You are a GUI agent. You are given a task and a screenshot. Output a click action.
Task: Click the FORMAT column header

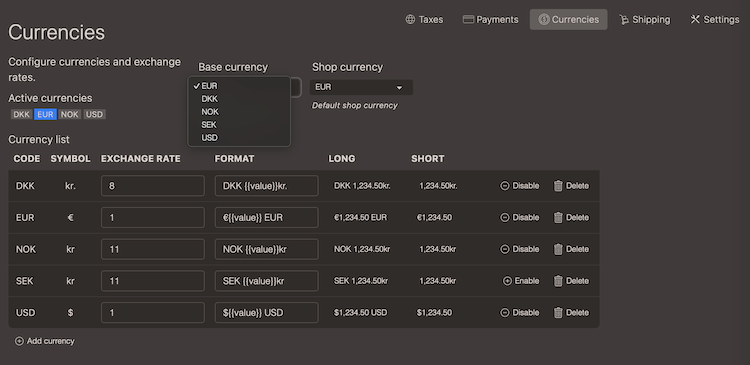click(234, 159)
